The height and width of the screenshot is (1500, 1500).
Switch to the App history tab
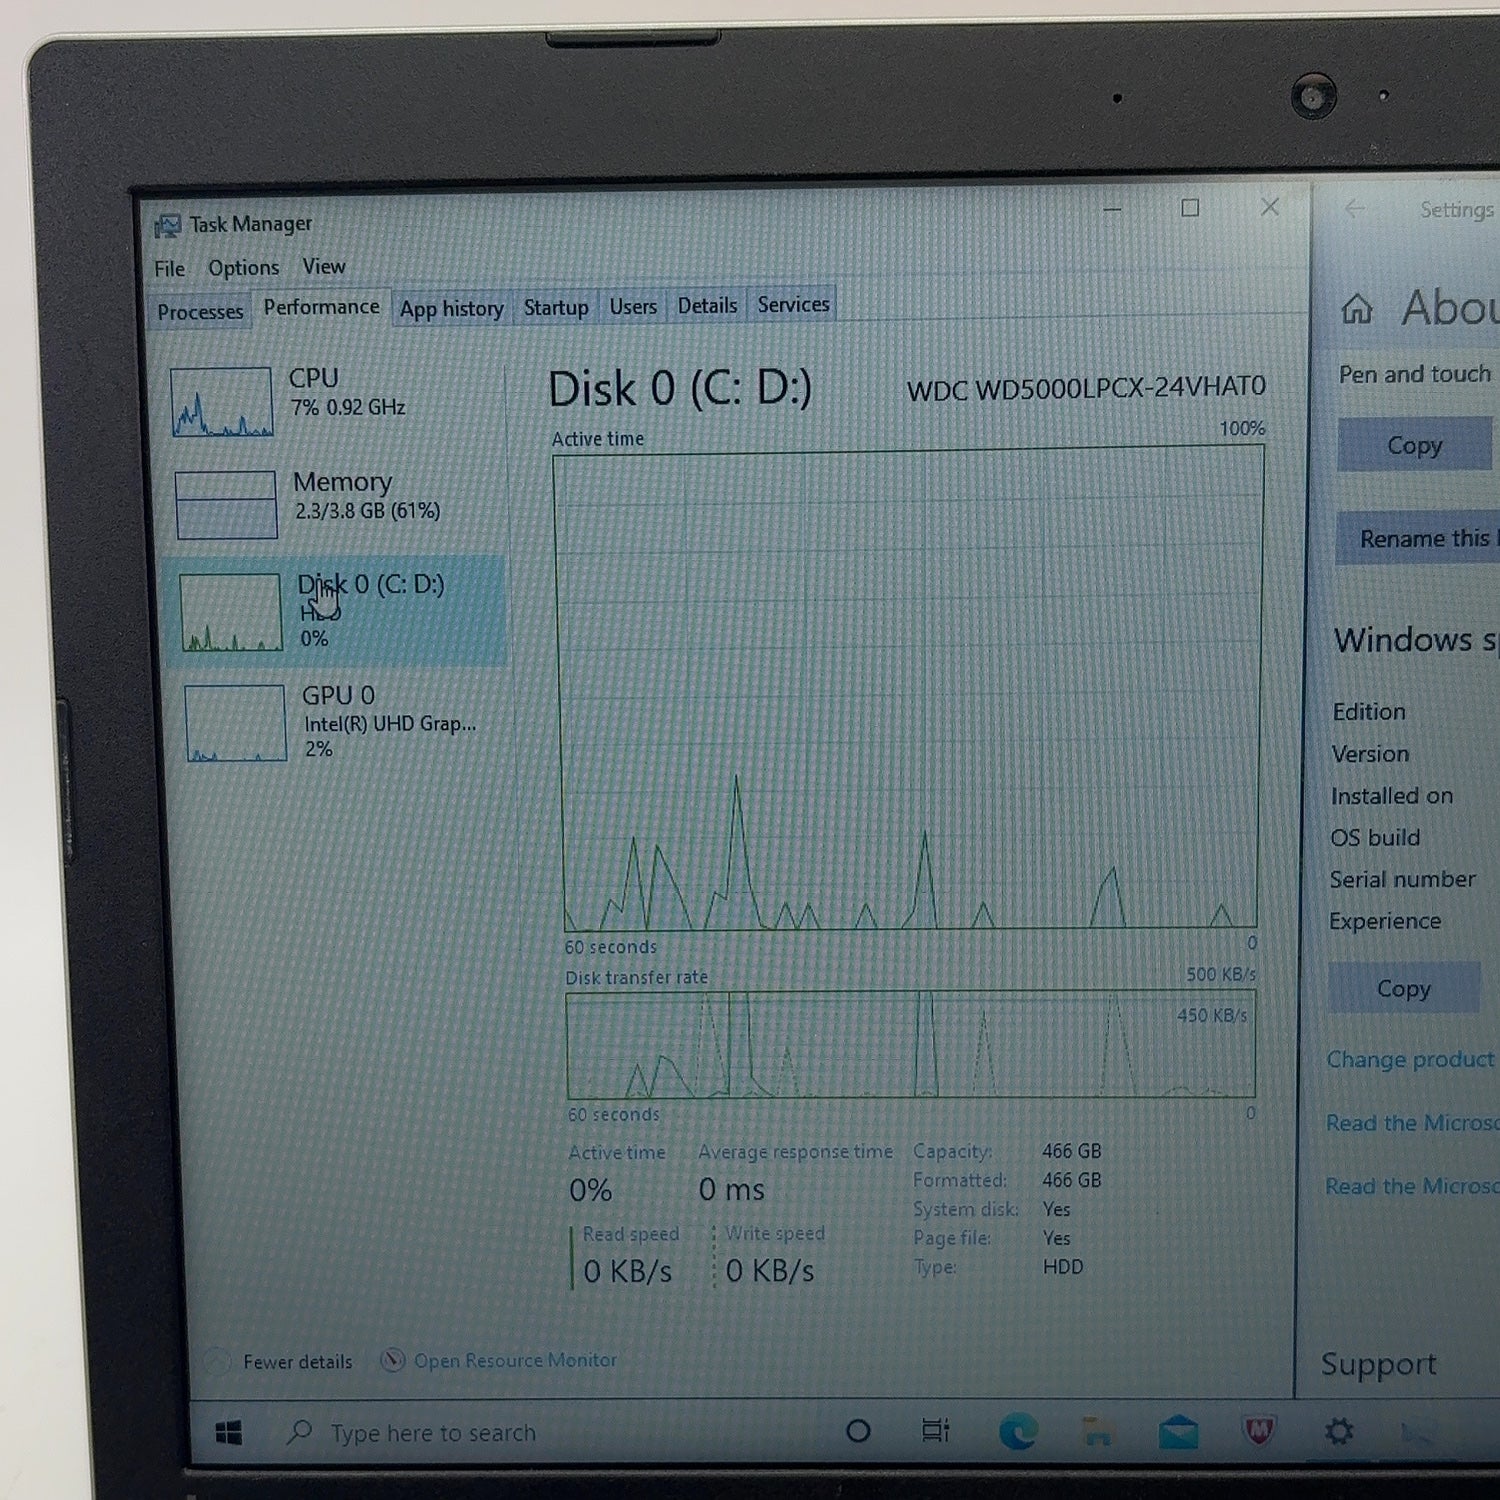coord(452,309)
